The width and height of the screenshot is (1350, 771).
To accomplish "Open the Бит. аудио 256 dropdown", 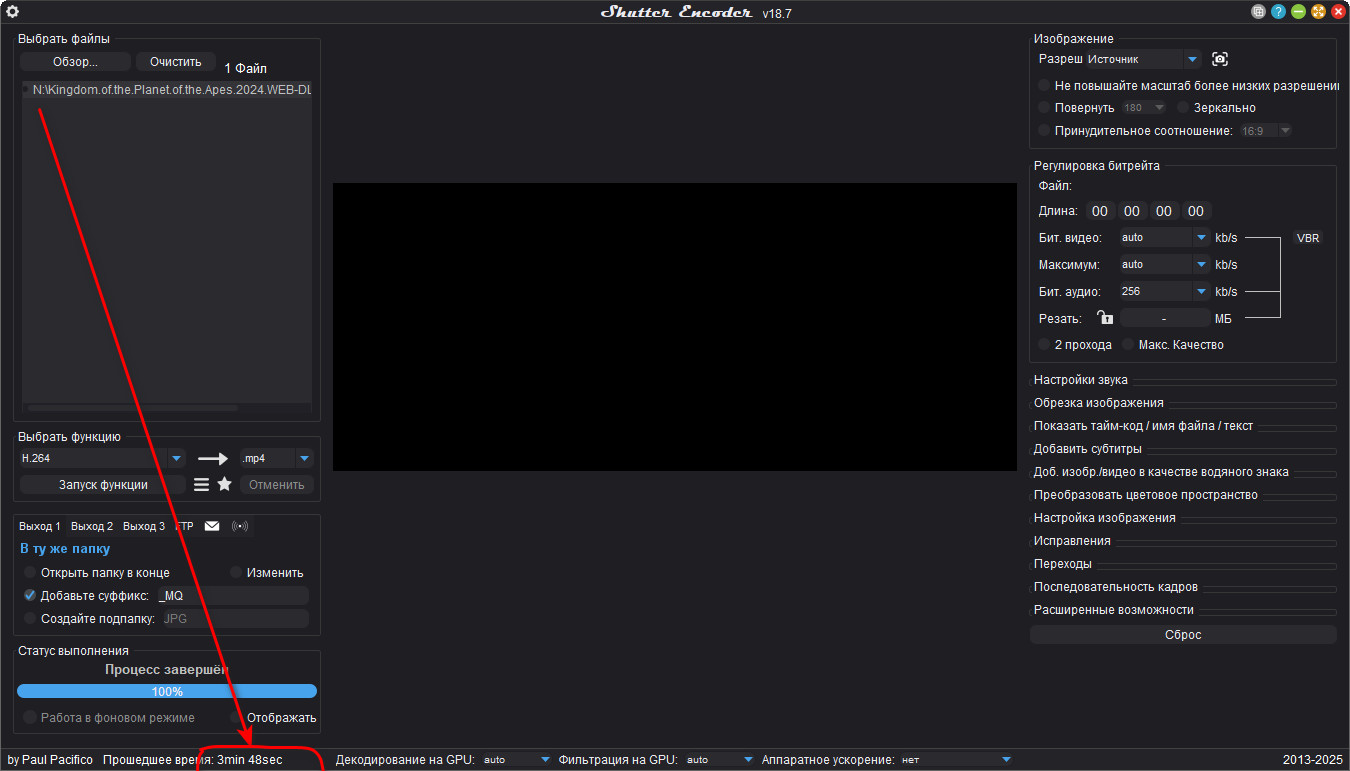I will 1165,292.
